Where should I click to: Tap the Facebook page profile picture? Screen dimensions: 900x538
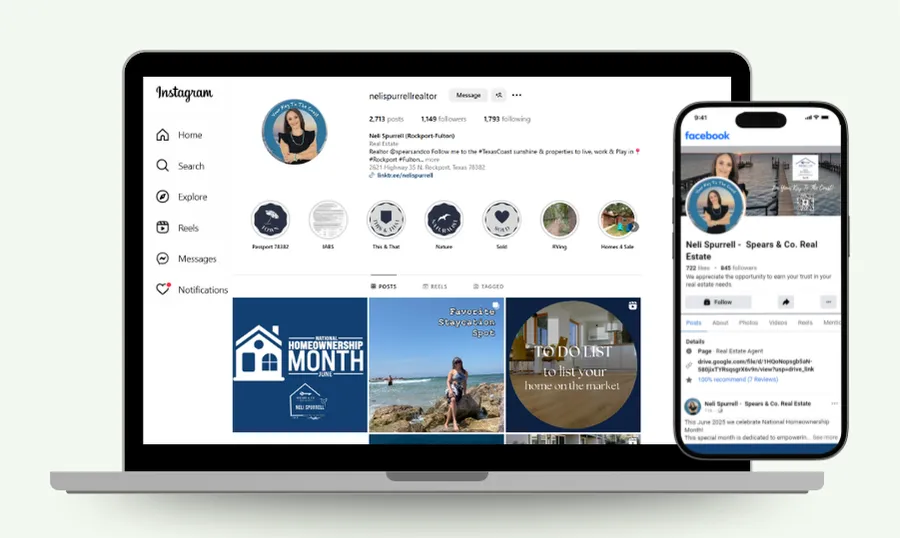pyautogui.click(x=715, y=205)
